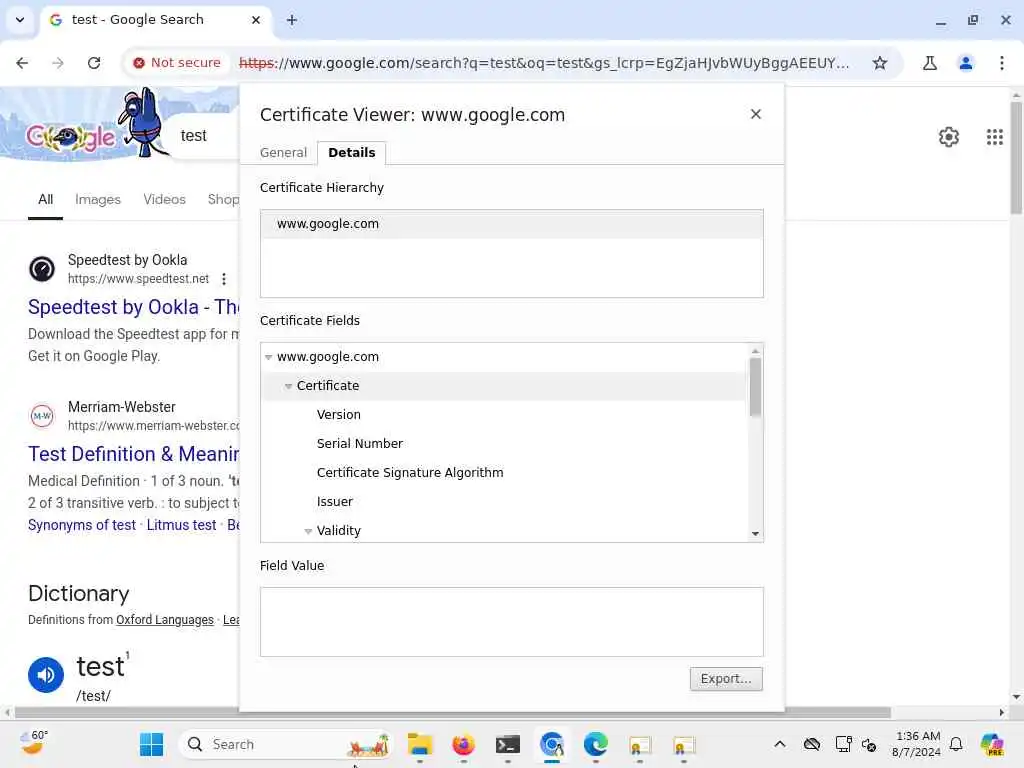This screenshot has height=768, width=1024.
Task: Open the Google apps grid
Action: (994, 137)
